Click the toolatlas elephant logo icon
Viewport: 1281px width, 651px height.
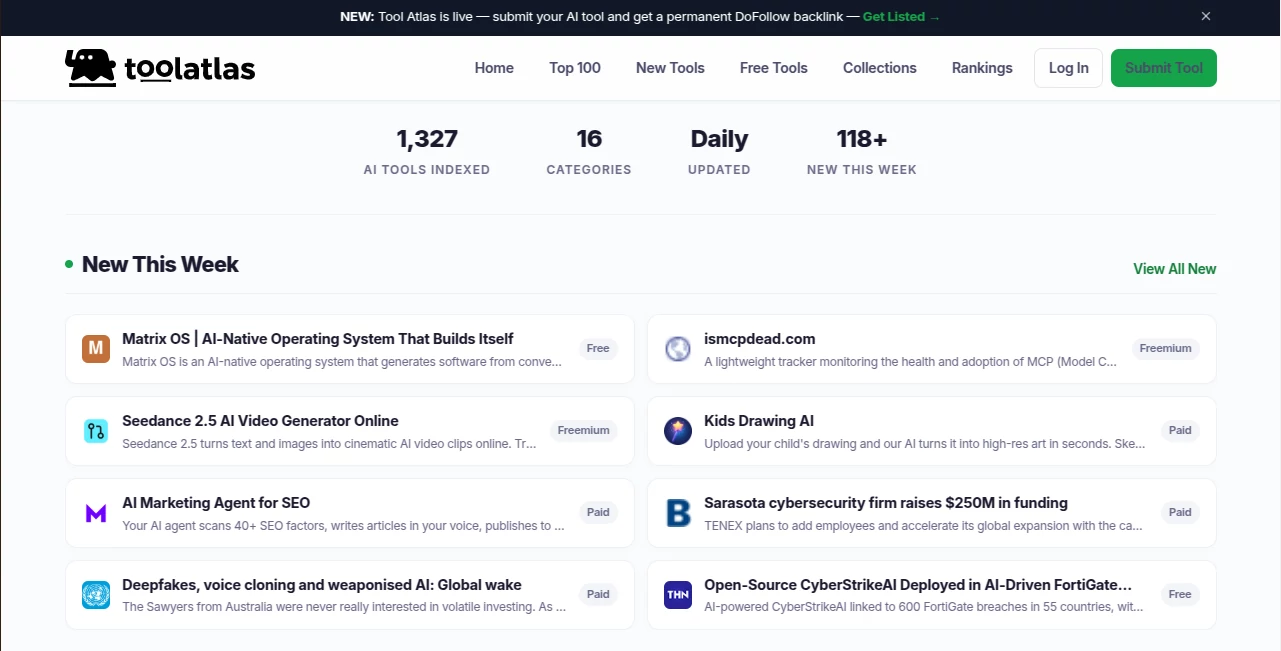click(90, 67)
